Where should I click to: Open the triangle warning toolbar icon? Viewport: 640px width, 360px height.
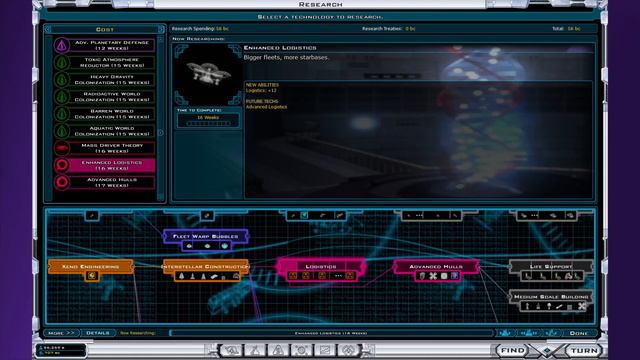tap(278, 350)
